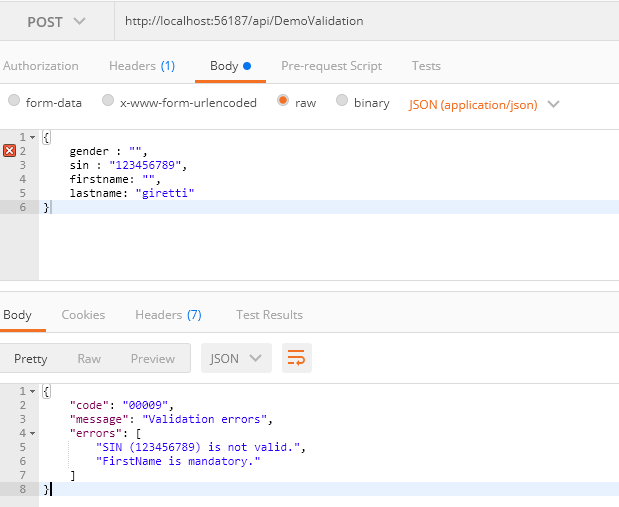The width and height of the screenshot is (619, 507).
Task: Switch to the Authorization tab
Action: [x=40, y=66]
